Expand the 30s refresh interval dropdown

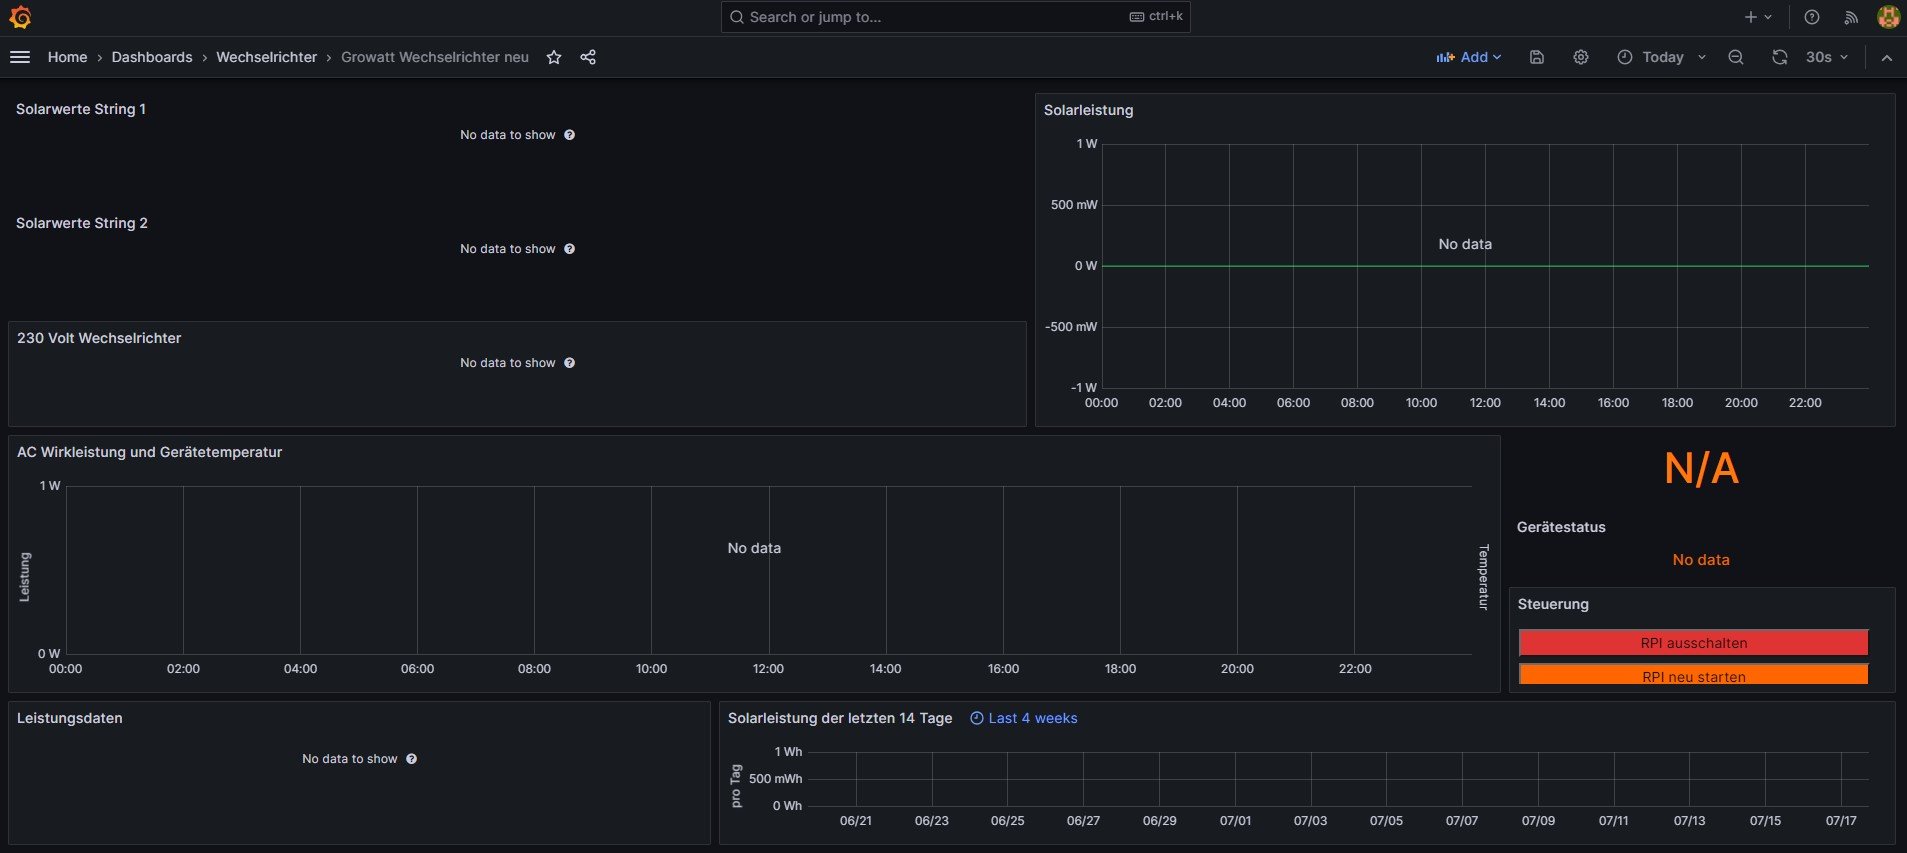point(1827,57)
